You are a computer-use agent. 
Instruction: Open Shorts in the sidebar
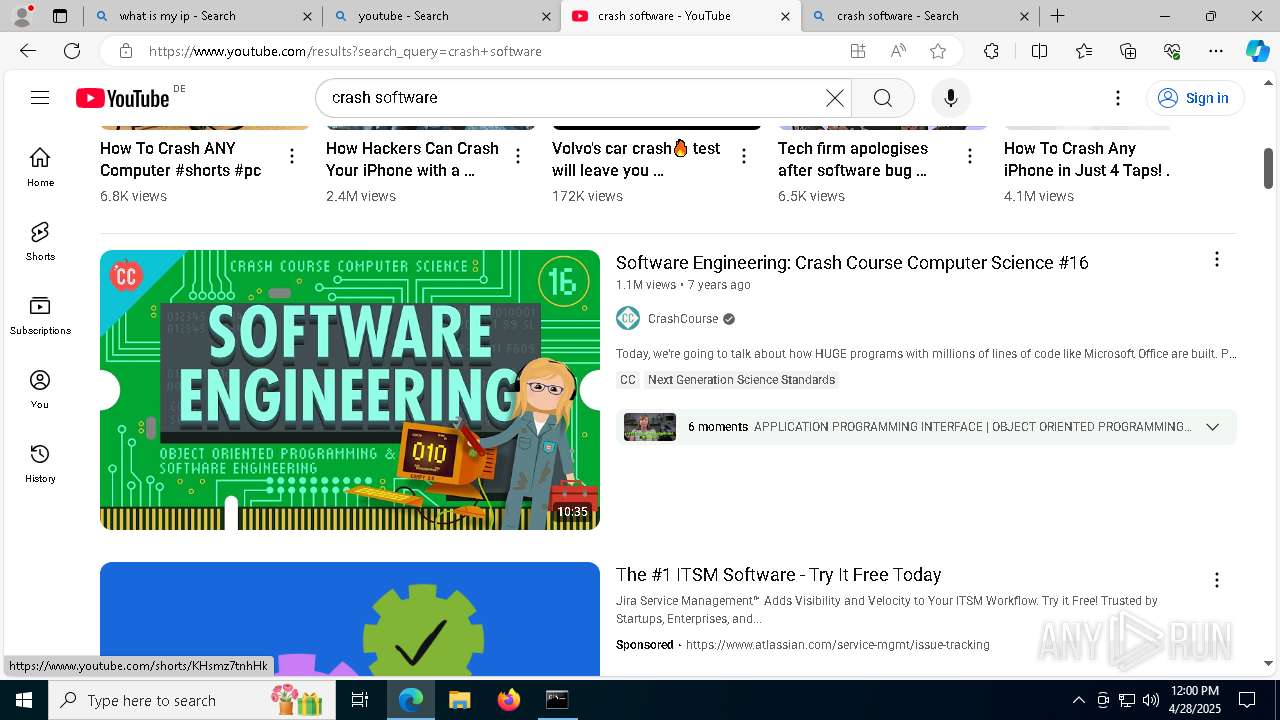point(40,241)
